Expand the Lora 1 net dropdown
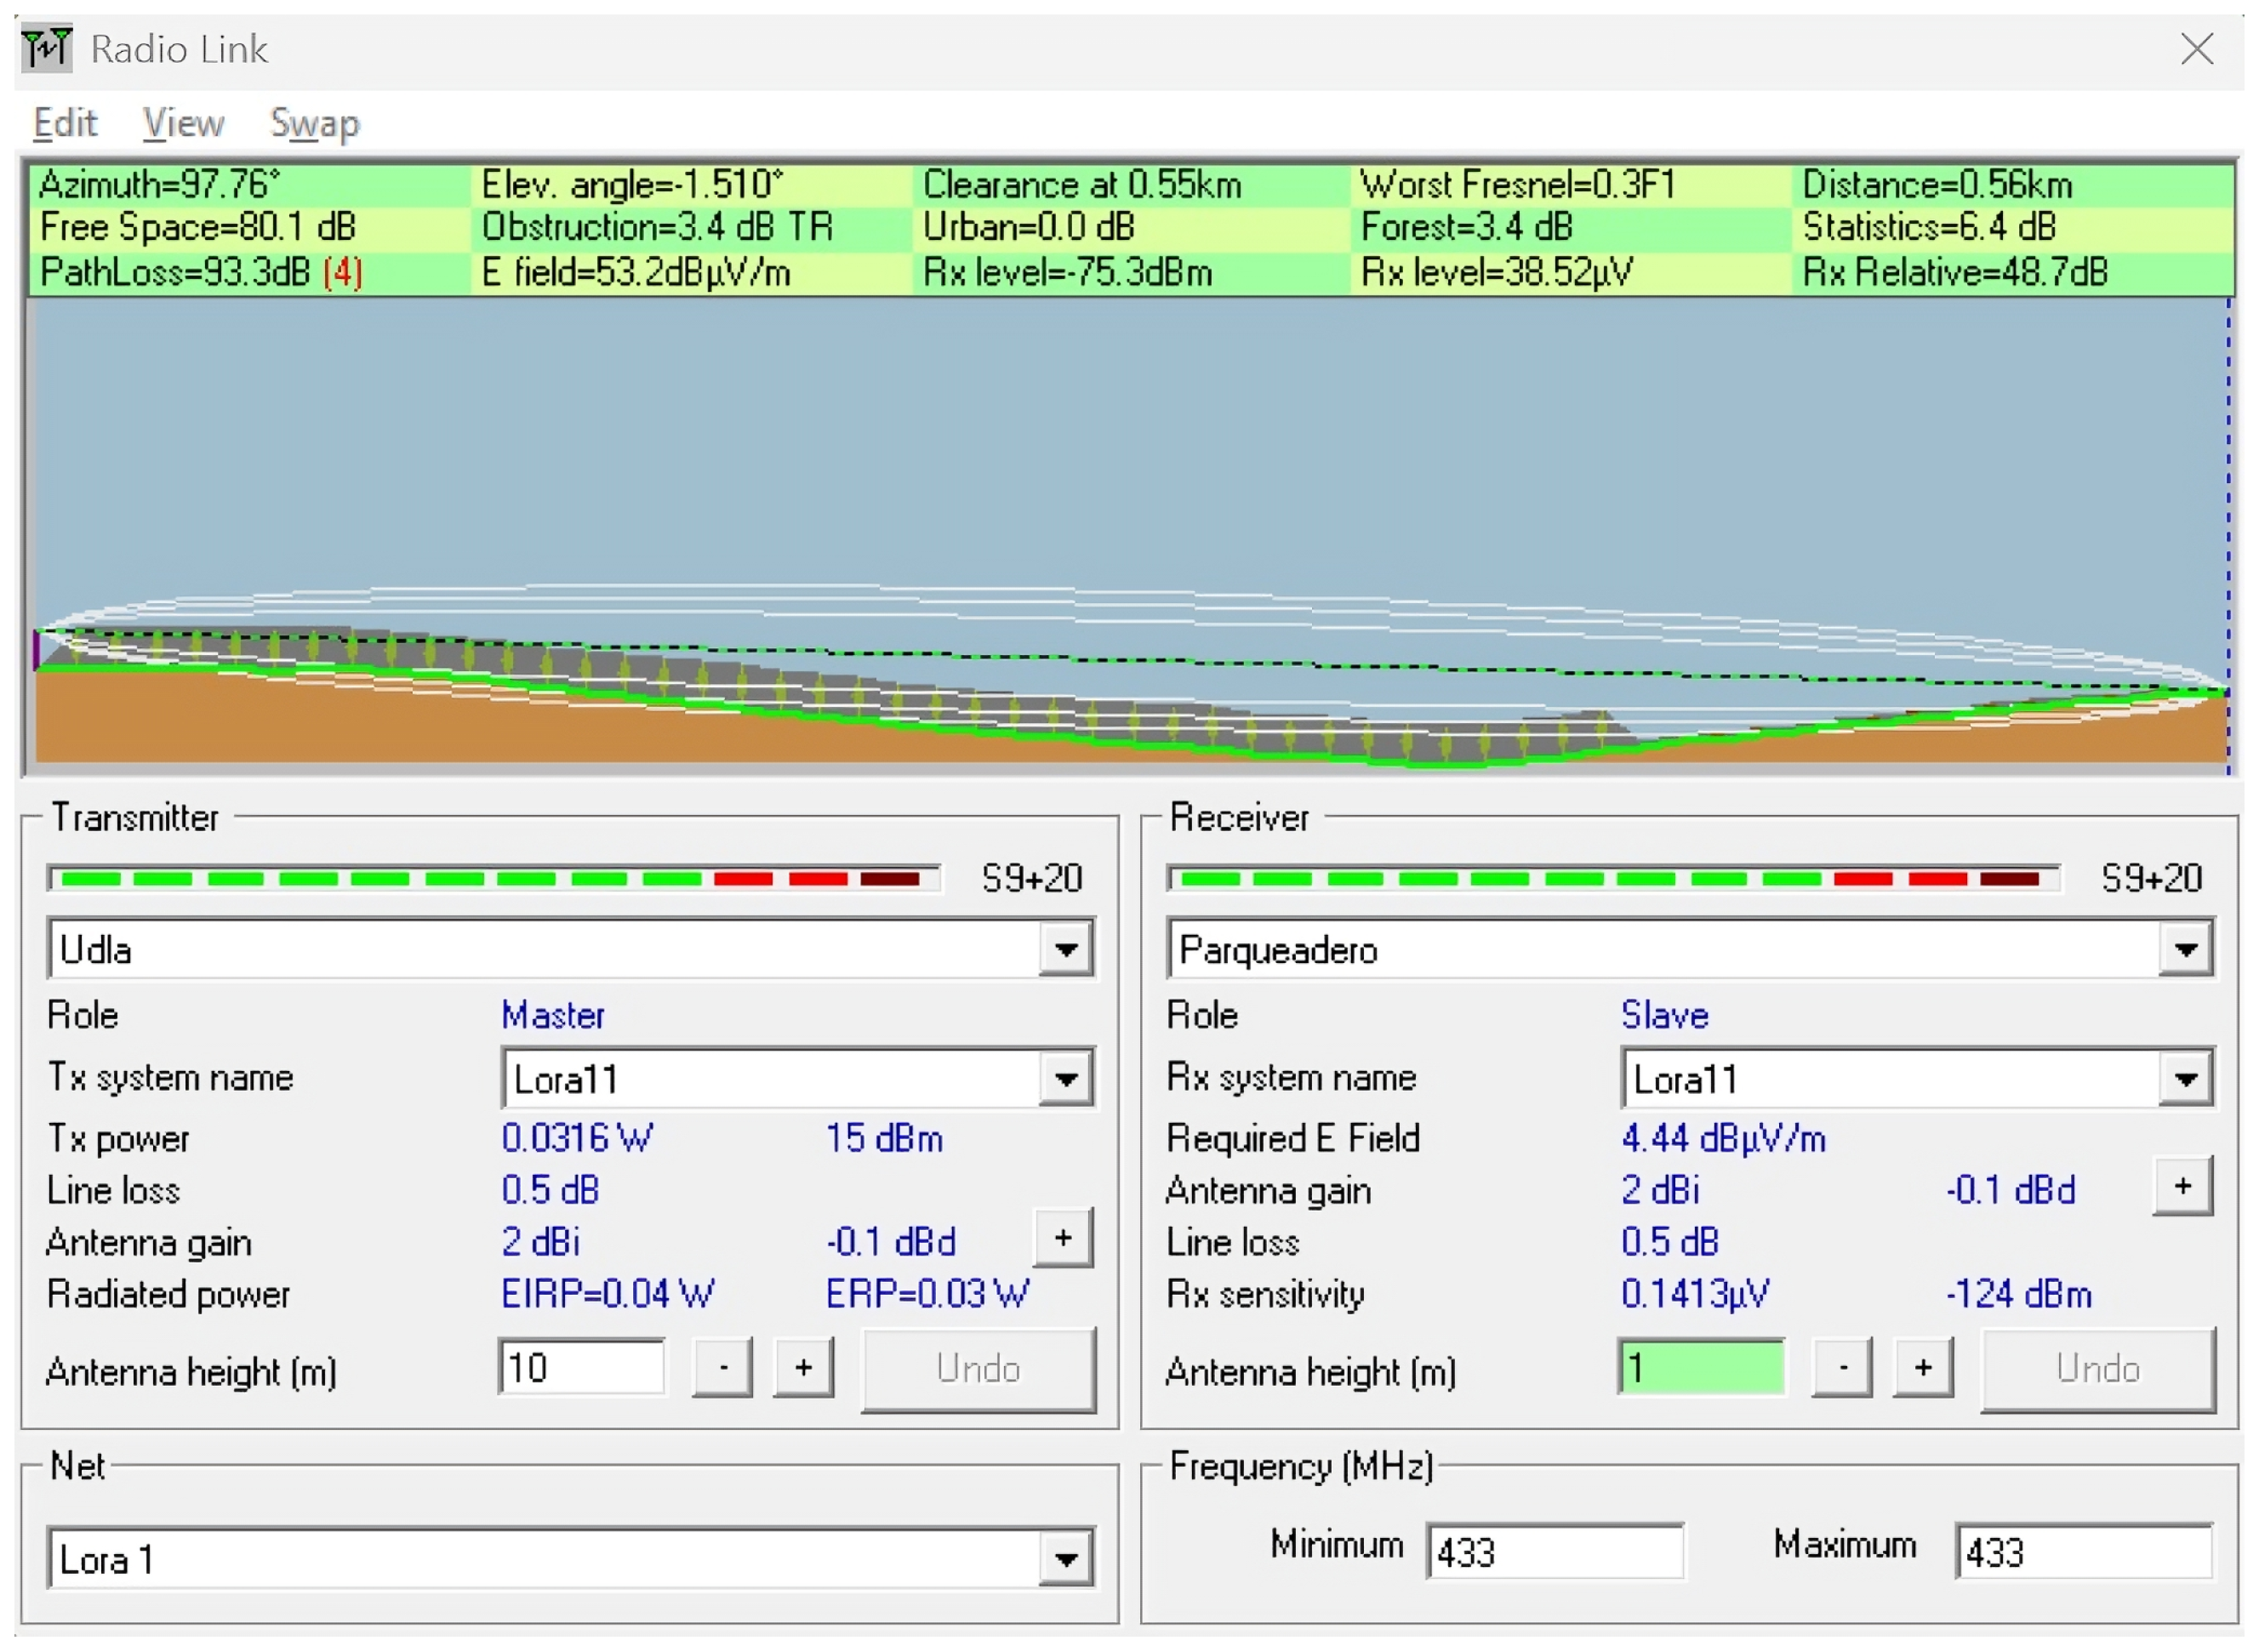 1065,1557
